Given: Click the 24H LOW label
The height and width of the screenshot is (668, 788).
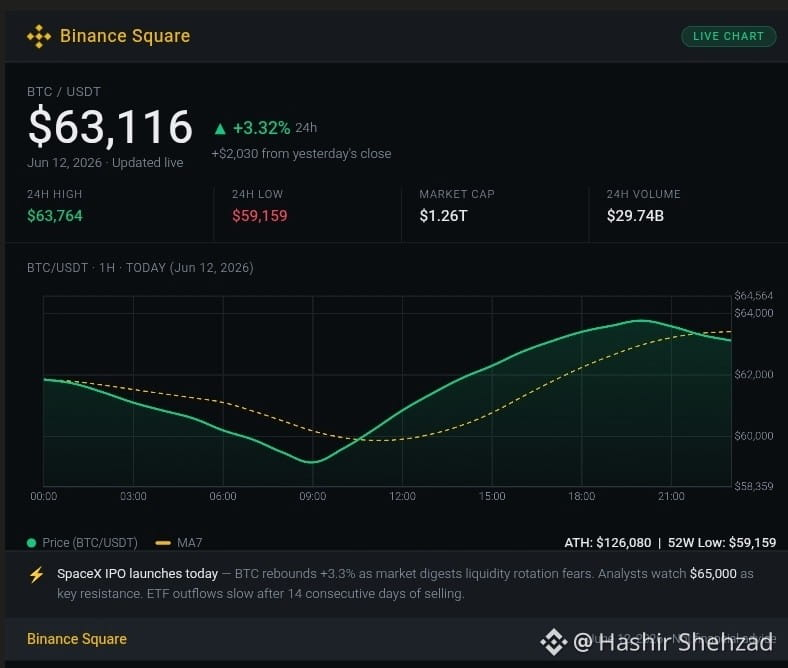Looking at the screenshot, I should (x=257, y=194).
